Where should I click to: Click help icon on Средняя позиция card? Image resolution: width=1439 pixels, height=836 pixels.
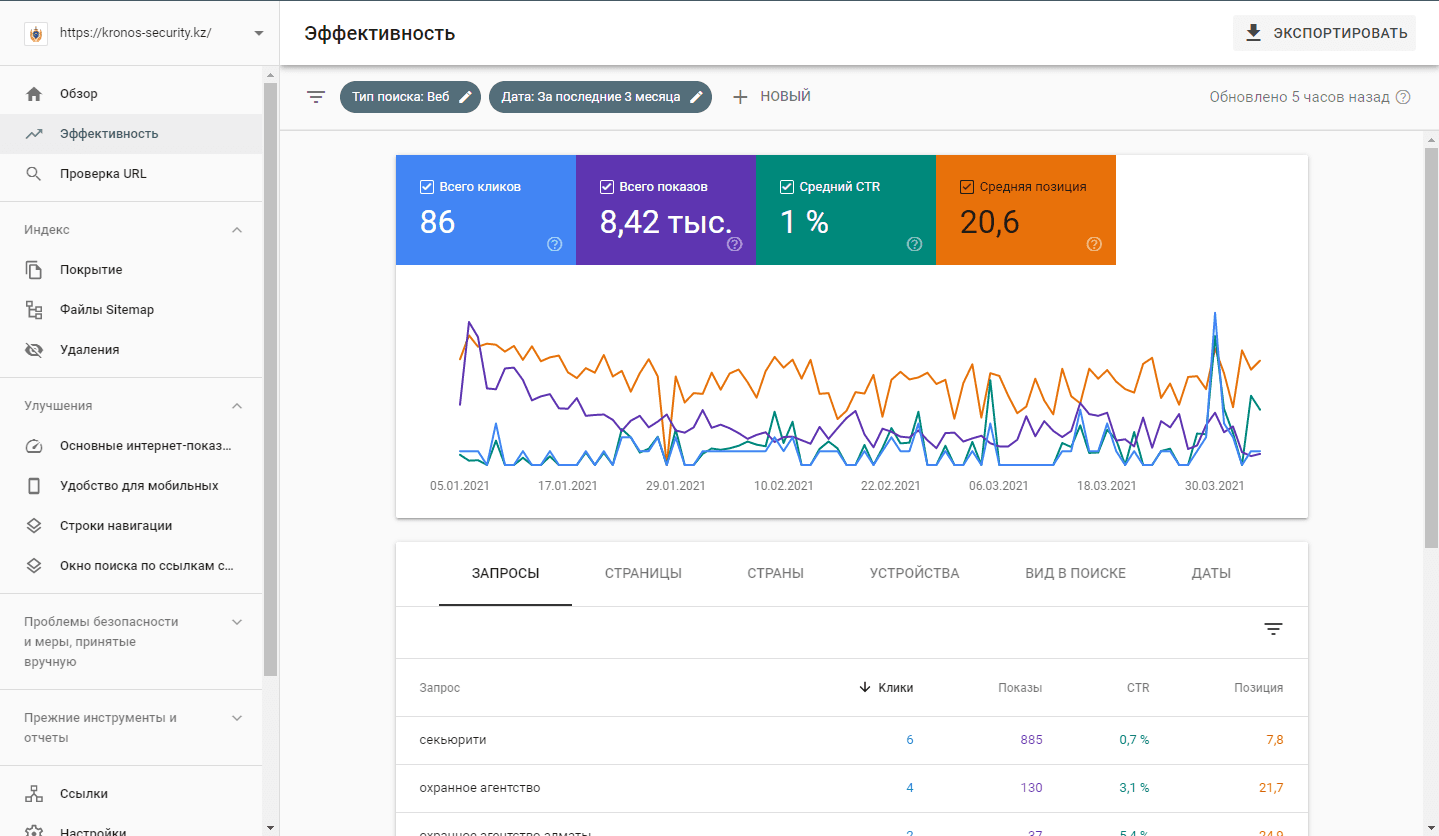(x=1094, y=244)
